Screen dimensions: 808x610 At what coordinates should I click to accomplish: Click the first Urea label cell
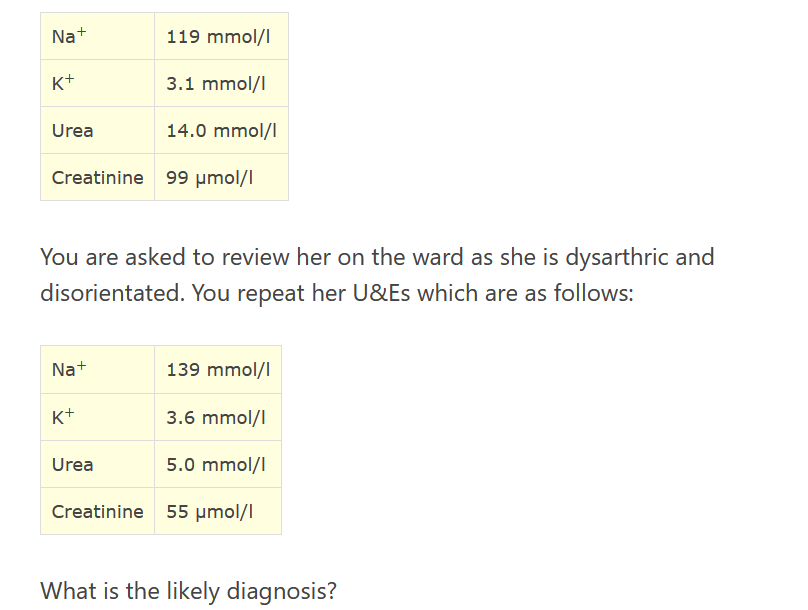click(x=97, y=130)
